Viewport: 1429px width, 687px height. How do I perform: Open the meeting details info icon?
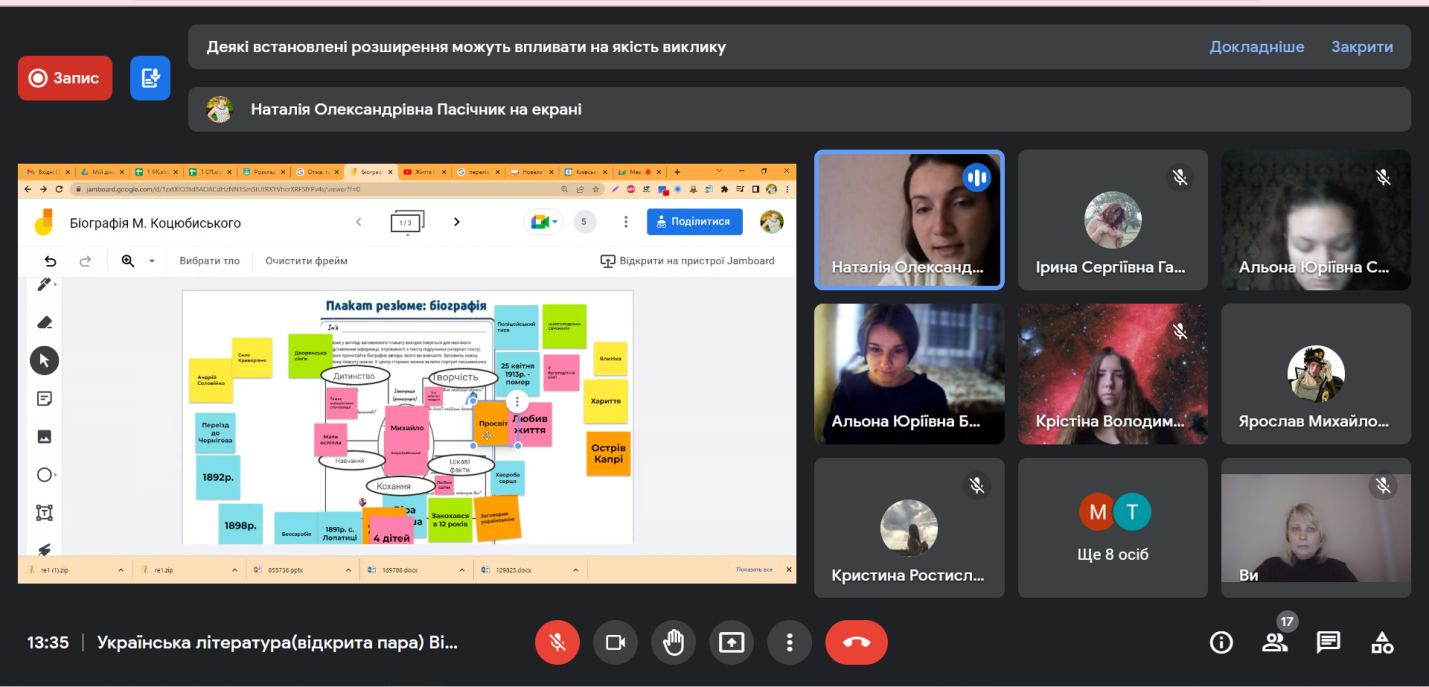point(1221,643)
